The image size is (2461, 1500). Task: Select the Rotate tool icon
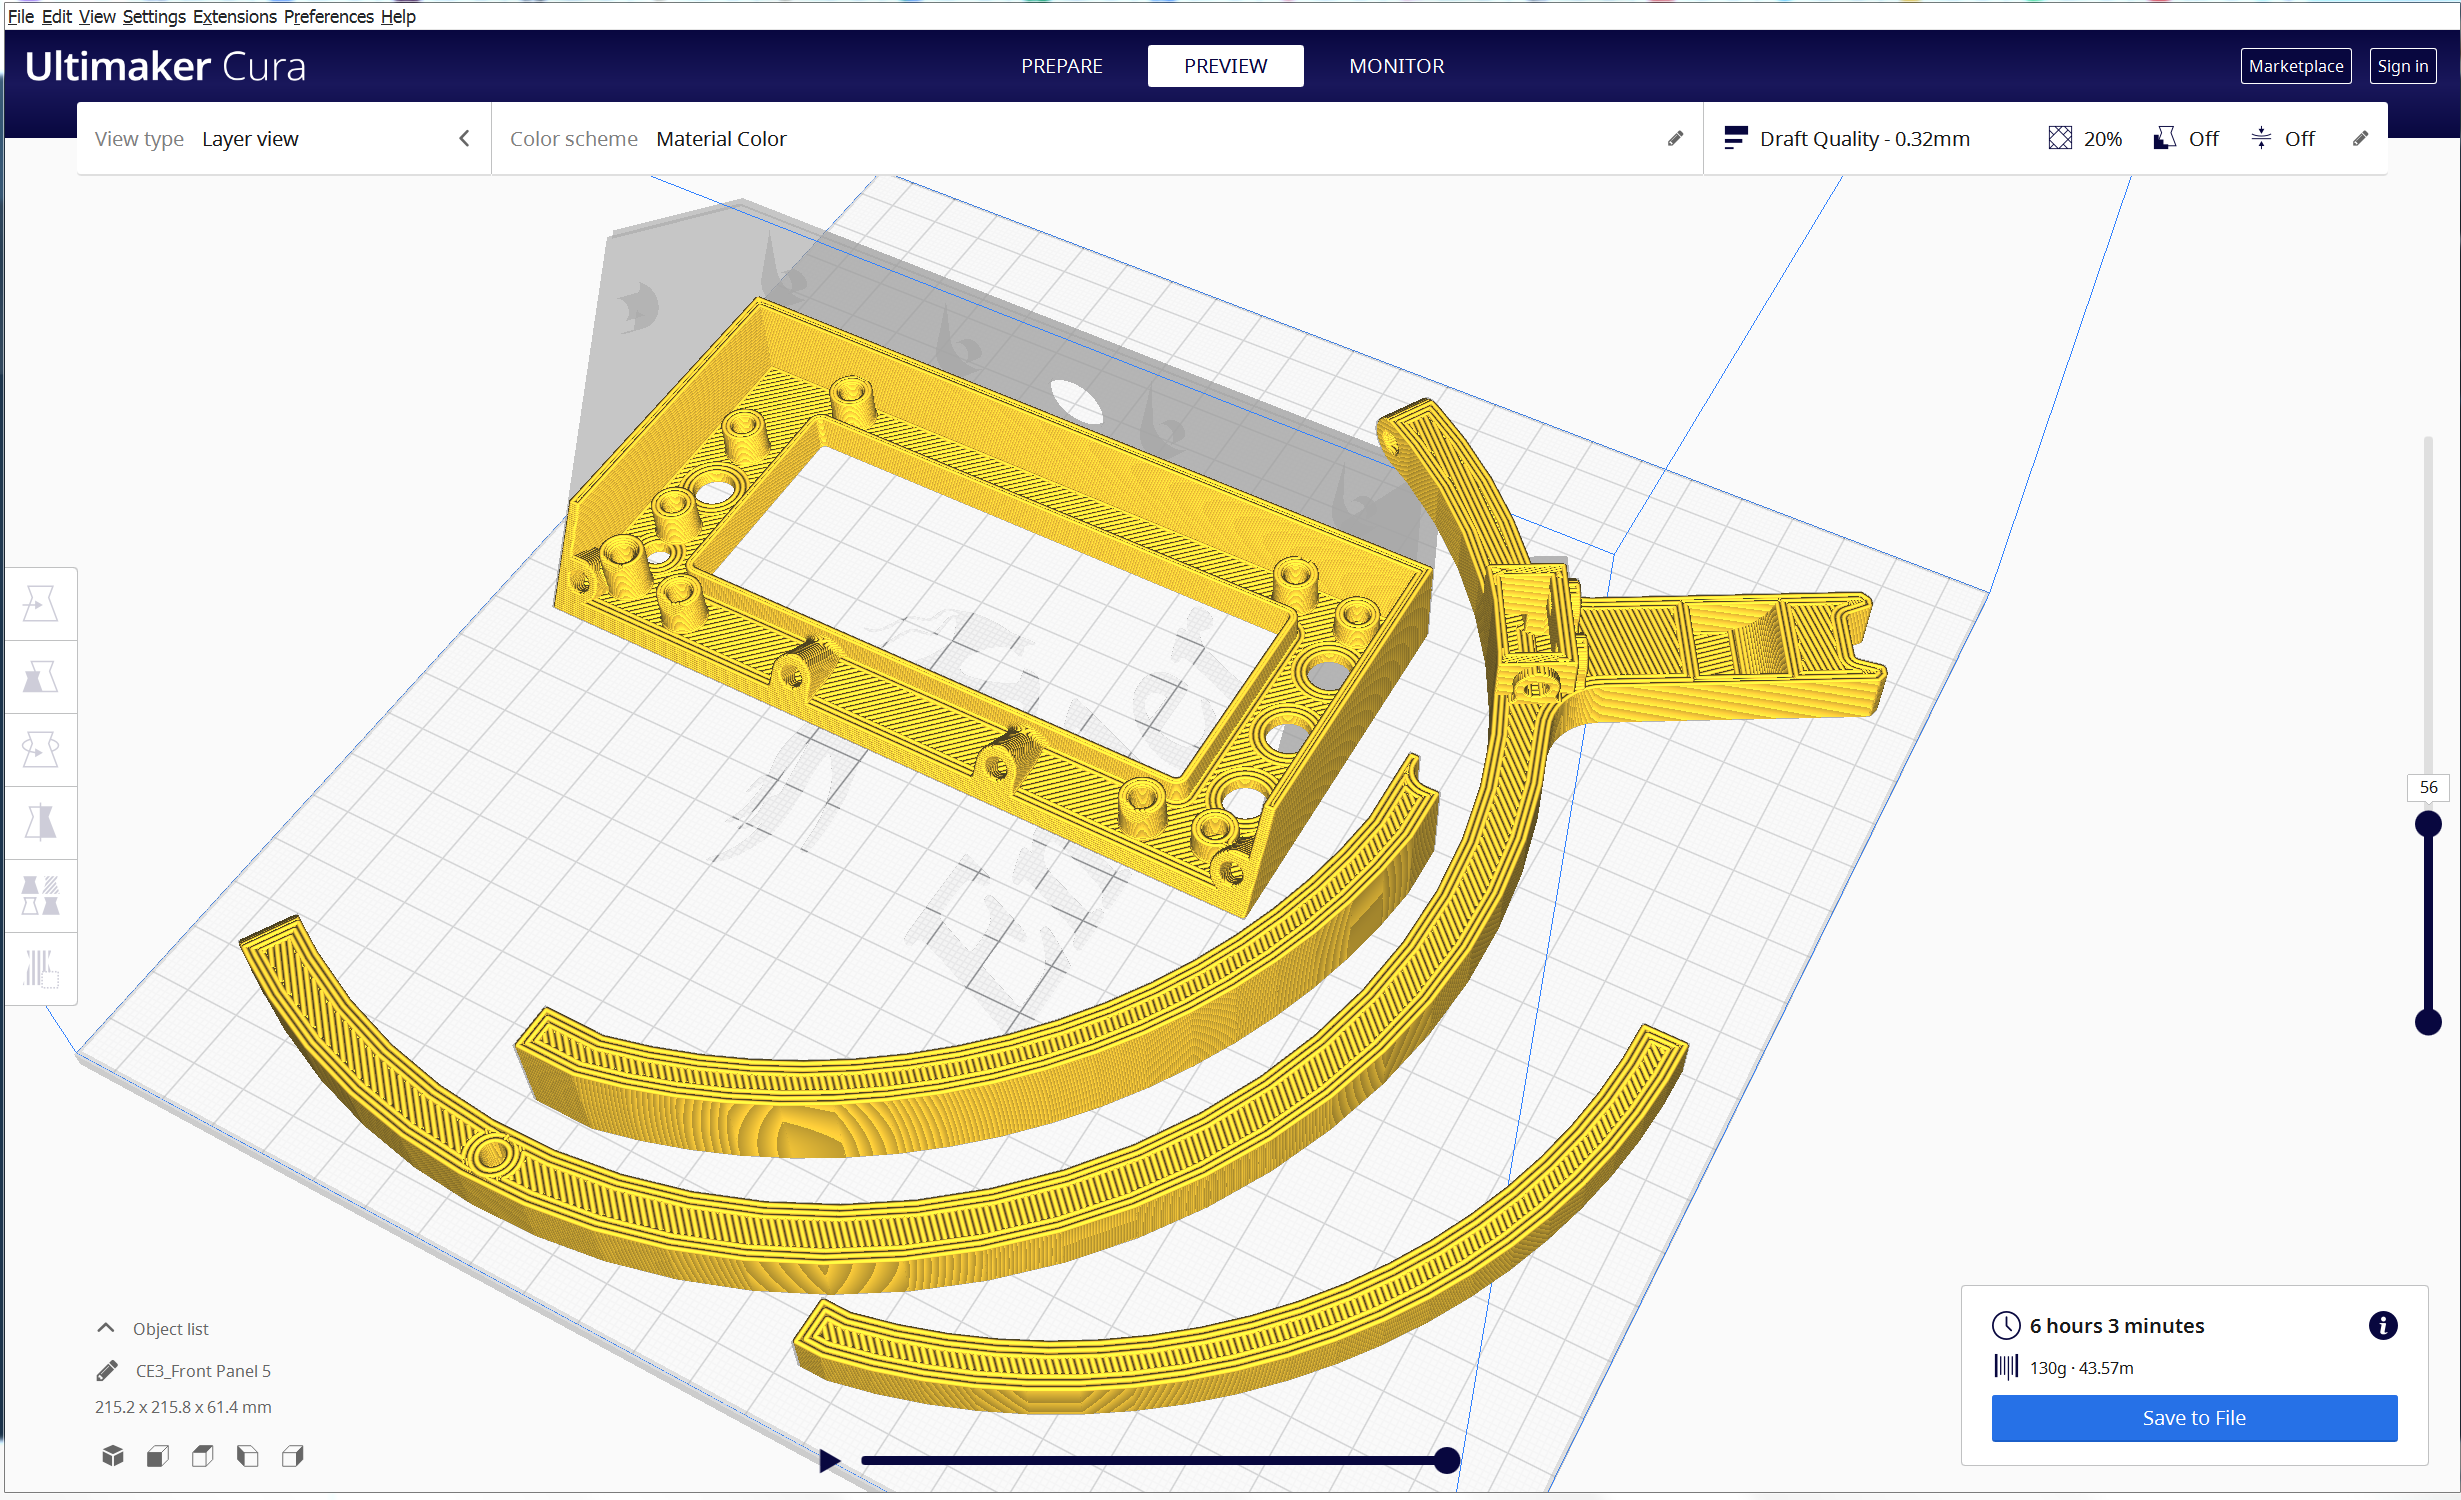coord(41,750)
